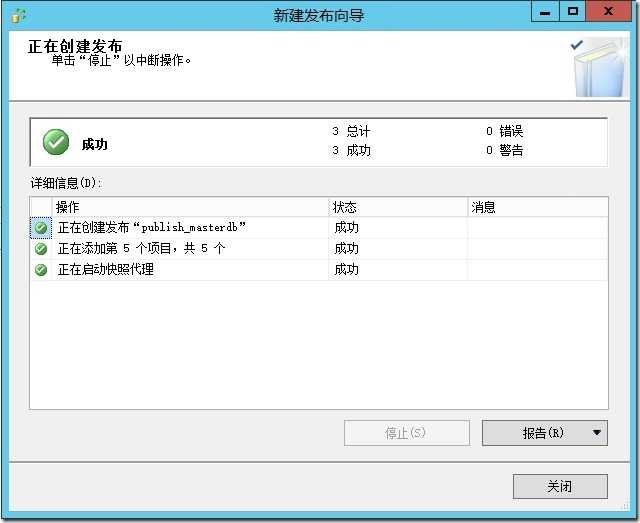Click the success icon beside the adding articles row
This screenshot has height=523, width=640.
pyautogui.click(x=41, y=249)
